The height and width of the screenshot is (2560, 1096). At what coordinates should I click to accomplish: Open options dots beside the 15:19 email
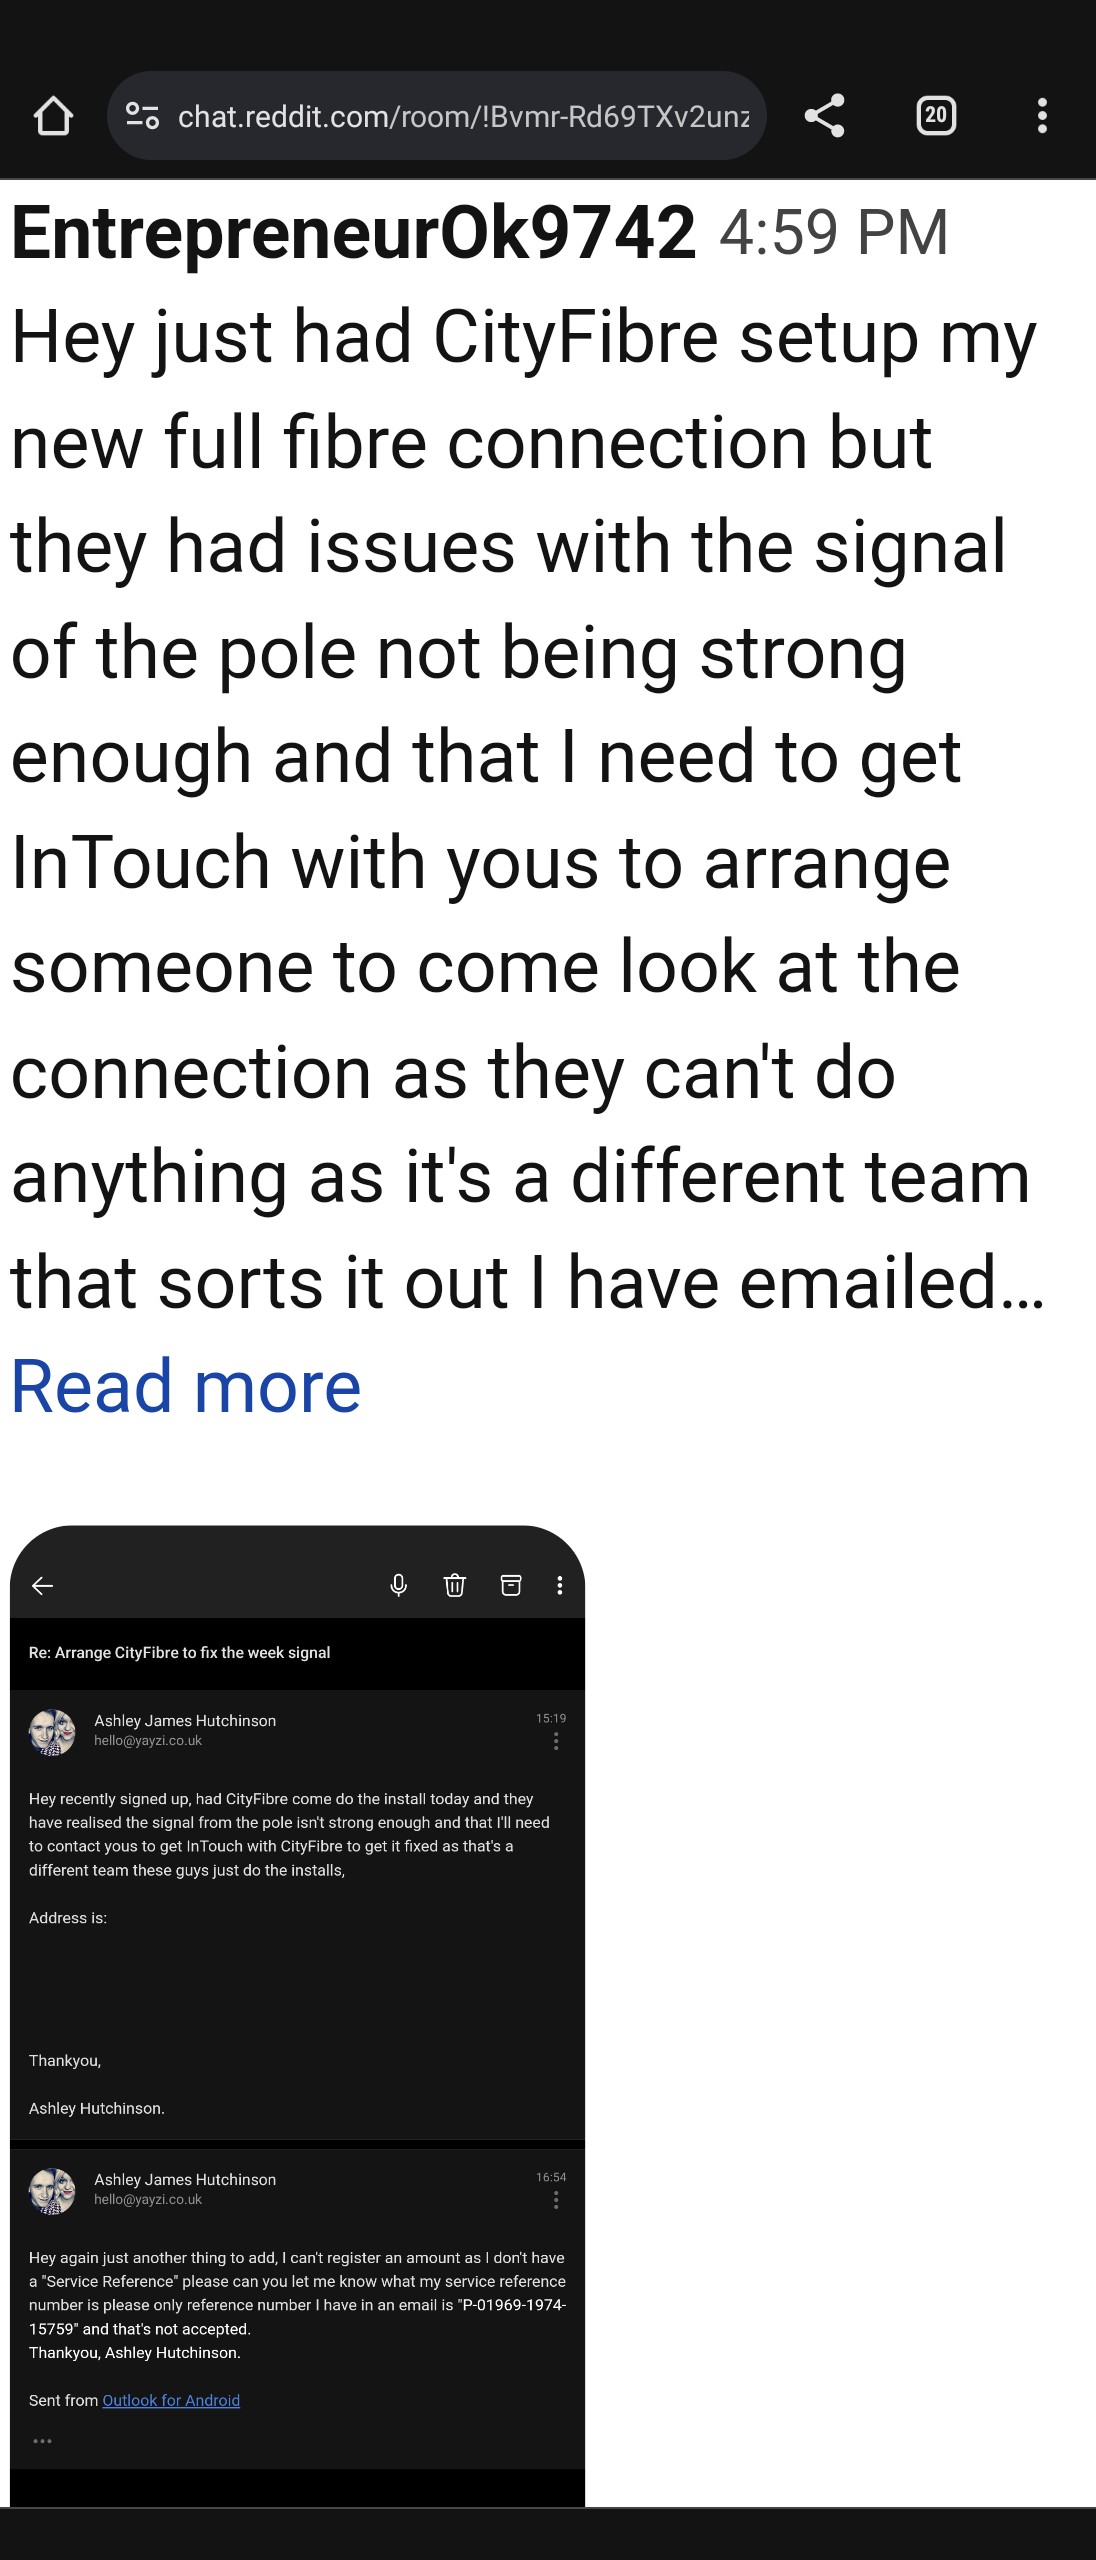click(556, 1742)
